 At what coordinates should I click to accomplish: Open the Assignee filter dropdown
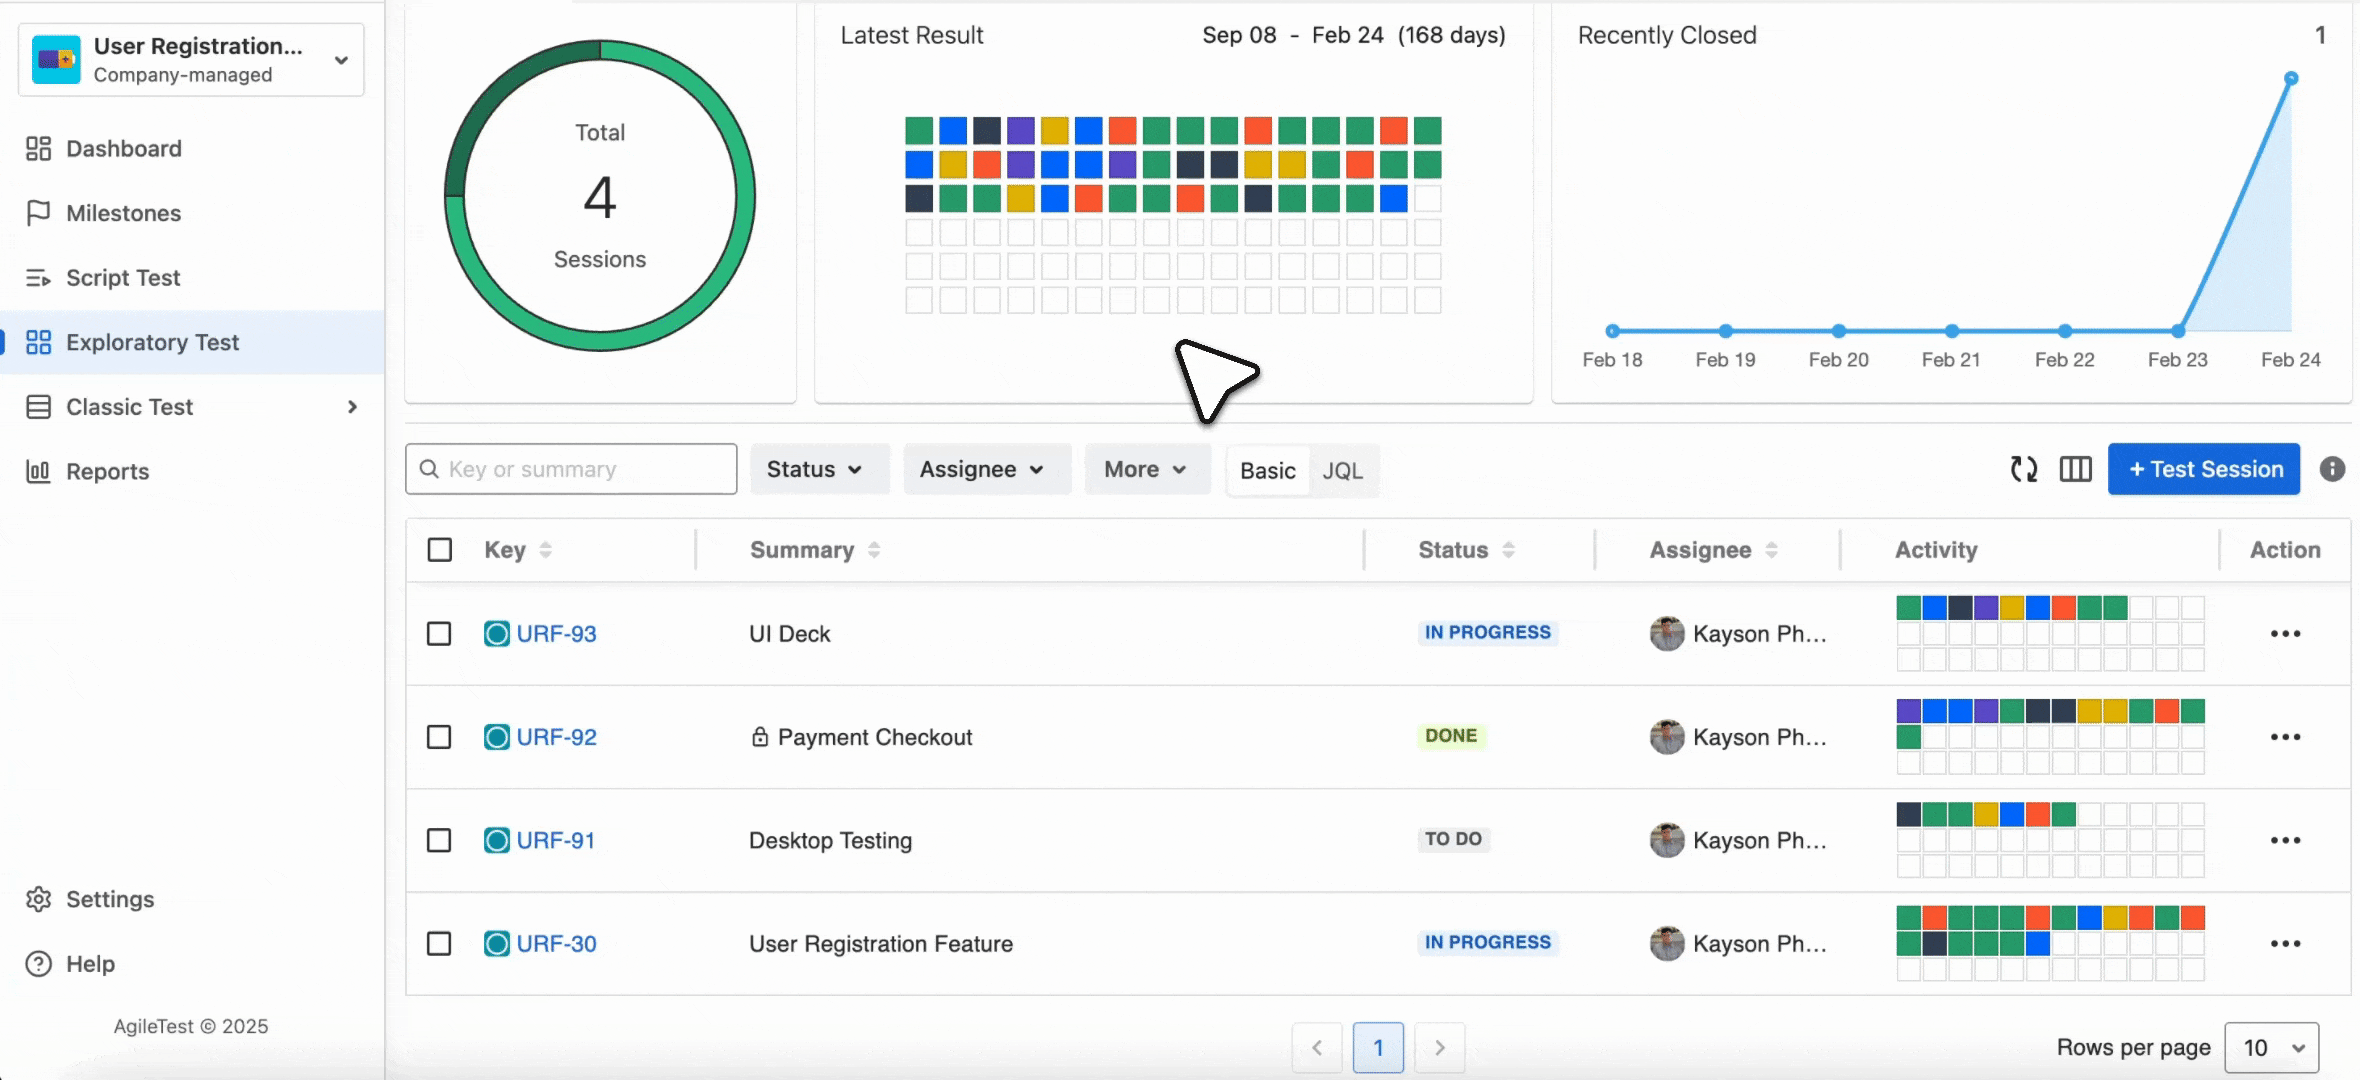pyautogui.click(x=981, y=469)
